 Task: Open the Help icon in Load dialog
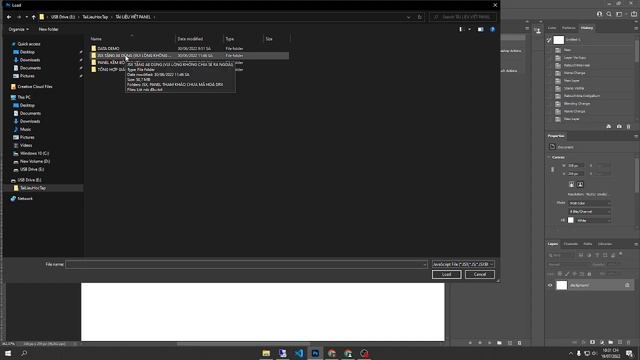(493, 29)
